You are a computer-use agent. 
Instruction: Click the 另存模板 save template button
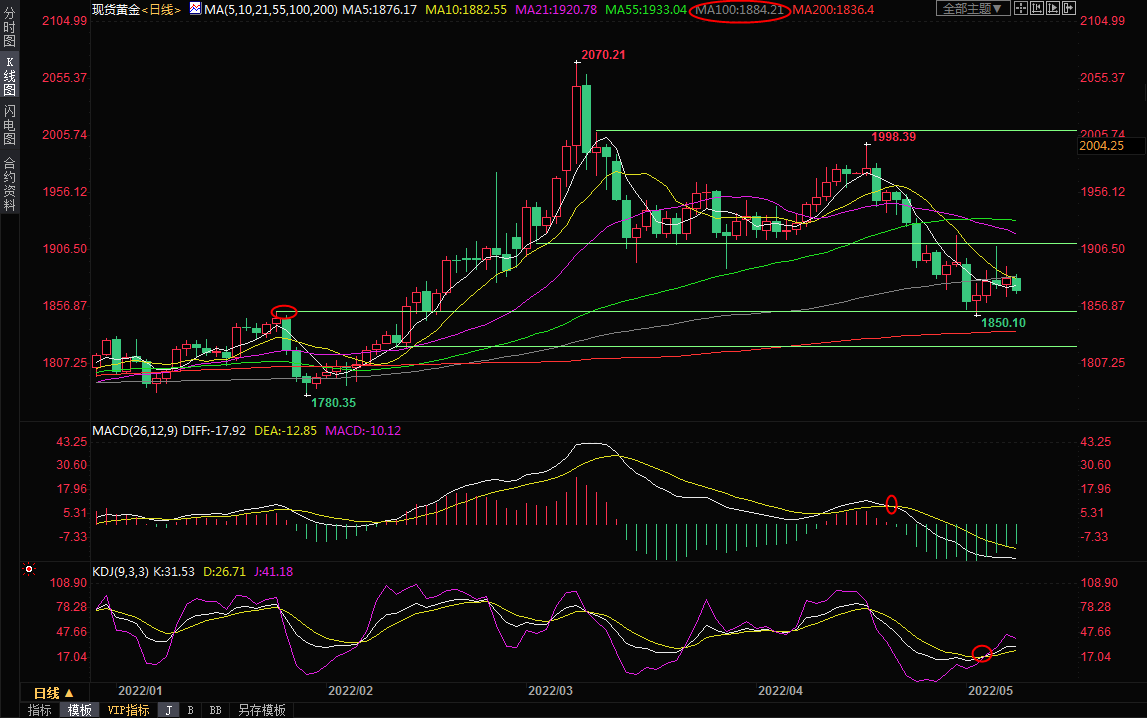[260, 710]
